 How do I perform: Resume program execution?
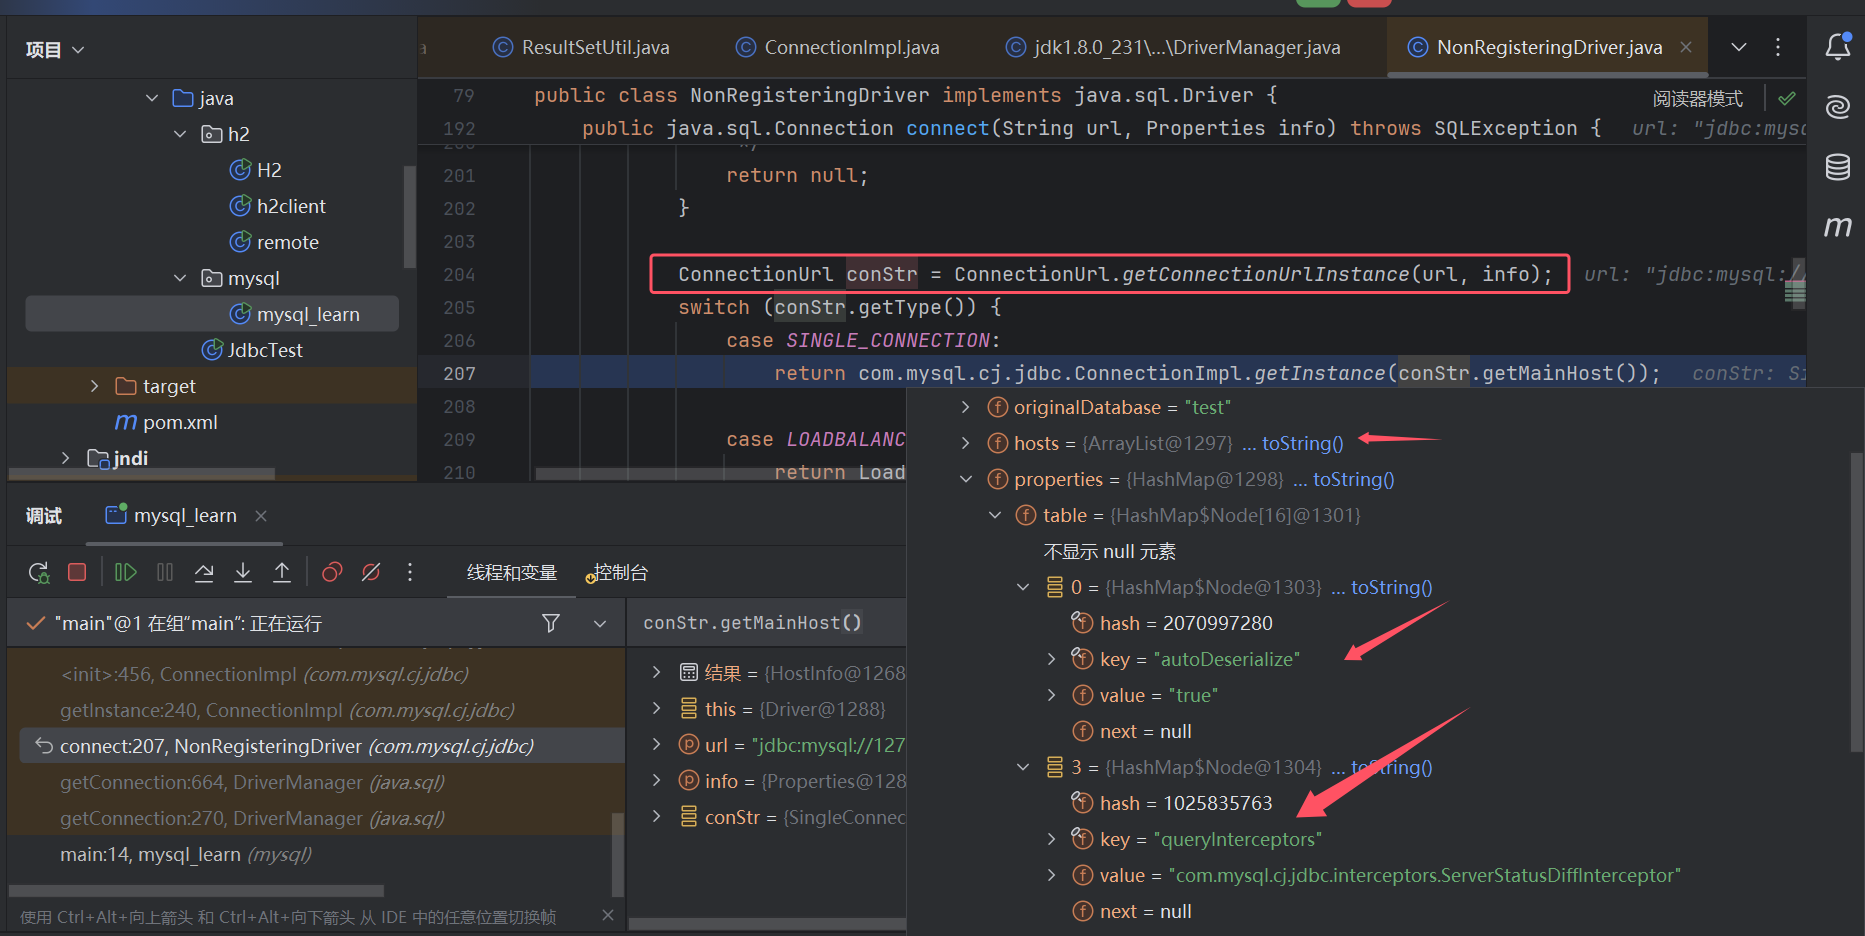pos(125,572)
